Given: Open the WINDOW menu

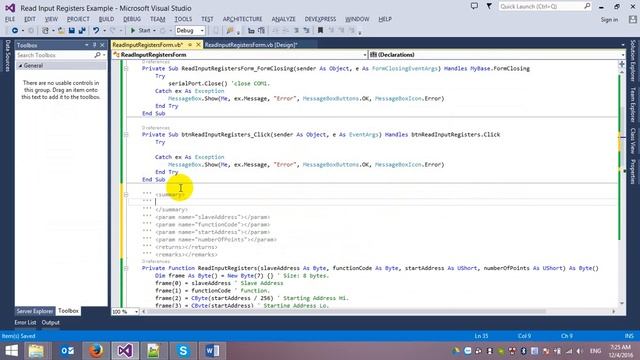Looking at the screenshot, I should click(357, 19).
